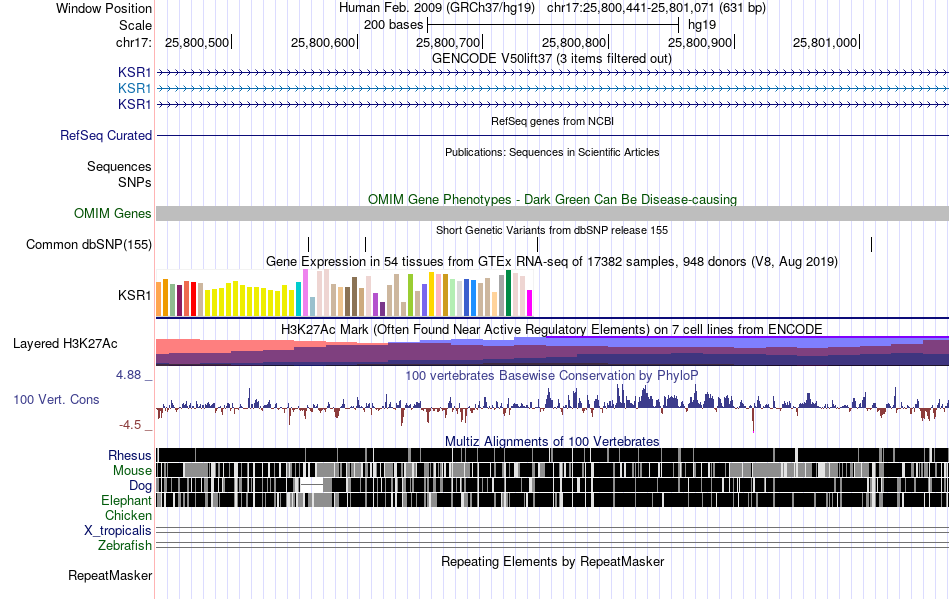Open H3K27Ac Mark ENCODE track title

tap(552, 329)
